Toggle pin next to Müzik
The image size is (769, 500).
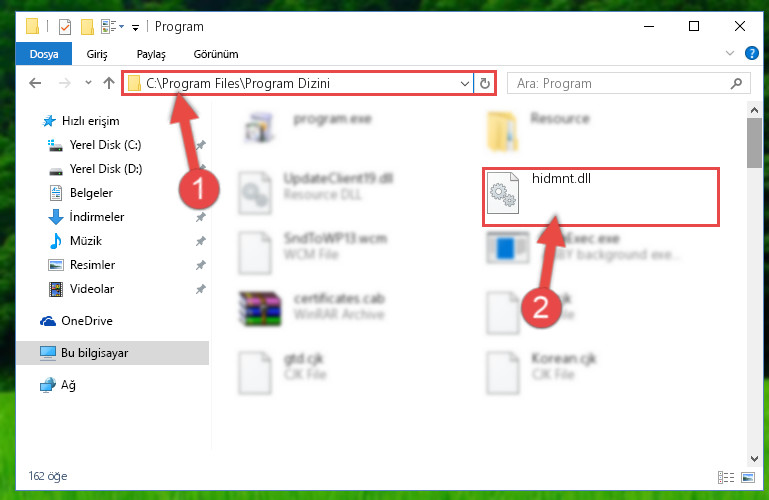click(201, 241)
